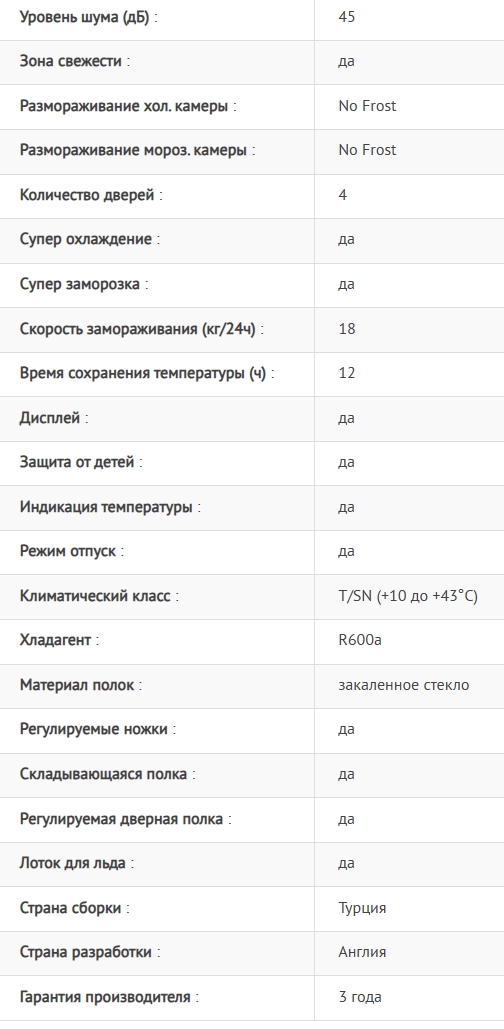Click the Режим отпуск label

tap(72, 551)
